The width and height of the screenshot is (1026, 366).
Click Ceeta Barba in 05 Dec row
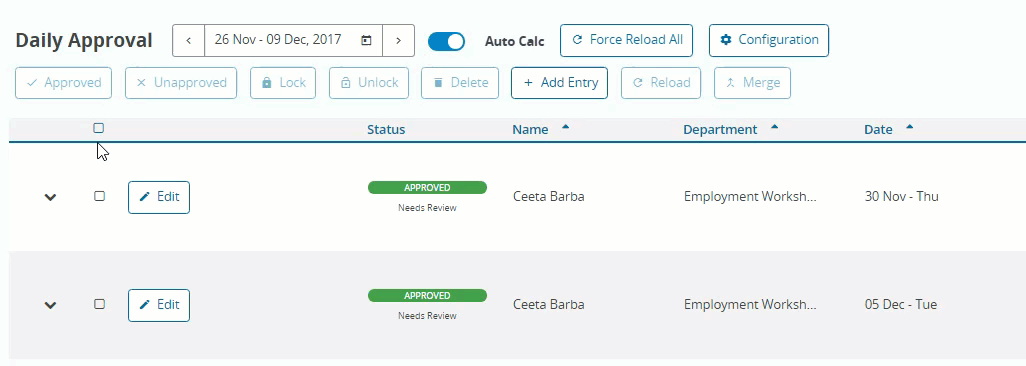tap(548, 304)
